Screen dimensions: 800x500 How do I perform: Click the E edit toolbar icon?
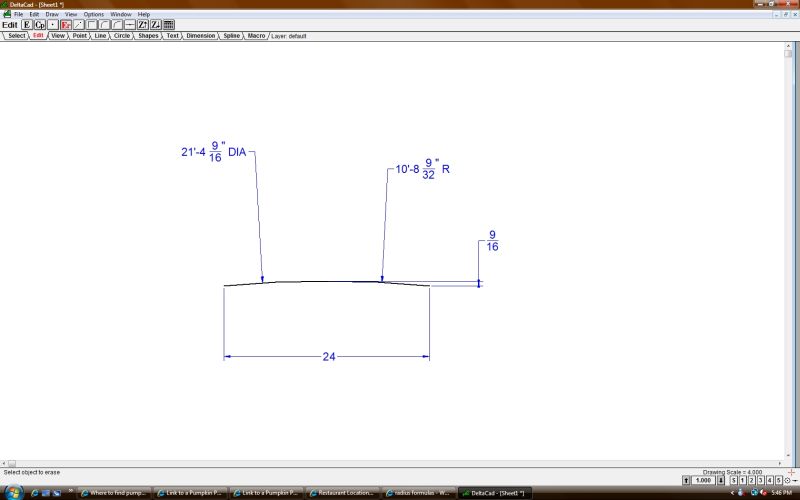point(27,25)
